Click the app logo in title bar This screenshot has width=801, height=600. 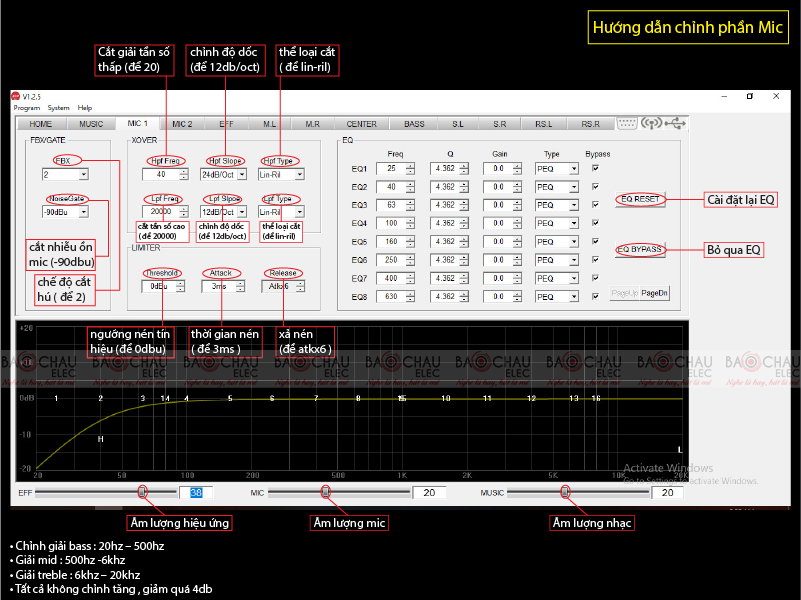click(x=16, y=96)
